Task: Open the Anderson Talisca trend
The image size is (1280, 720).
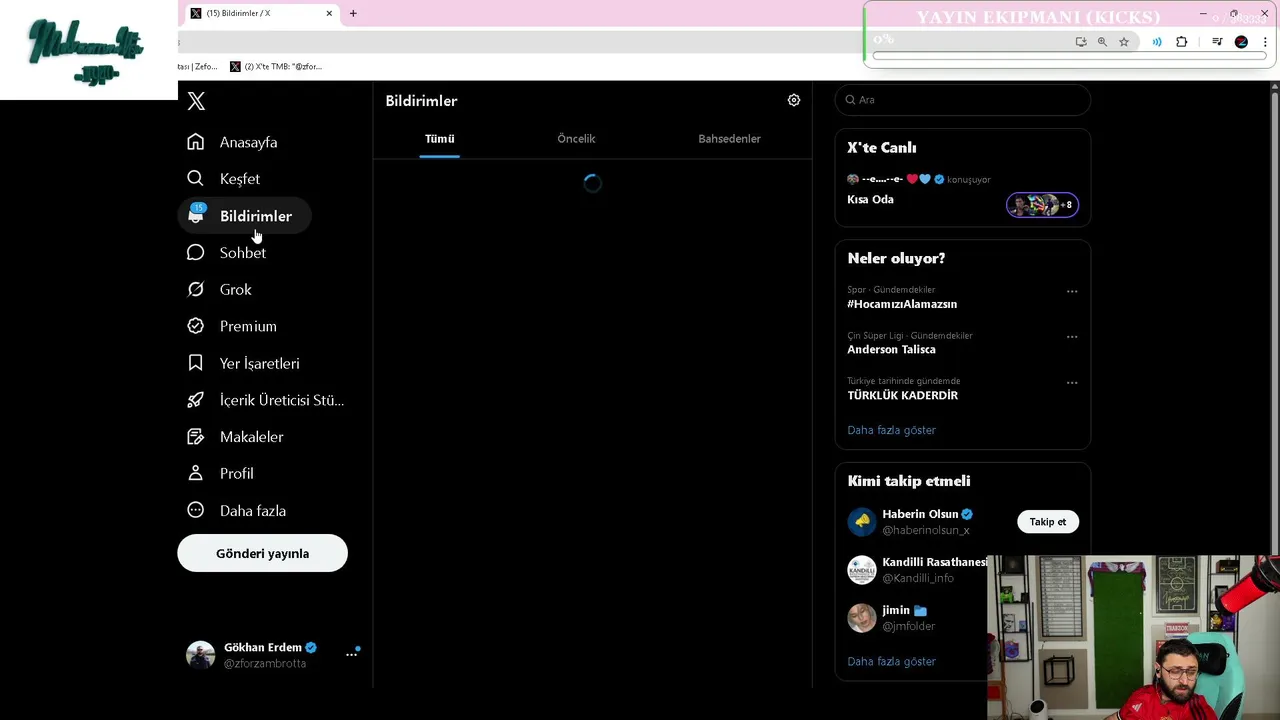Action: pyautogui.click(x=891, y=350)
